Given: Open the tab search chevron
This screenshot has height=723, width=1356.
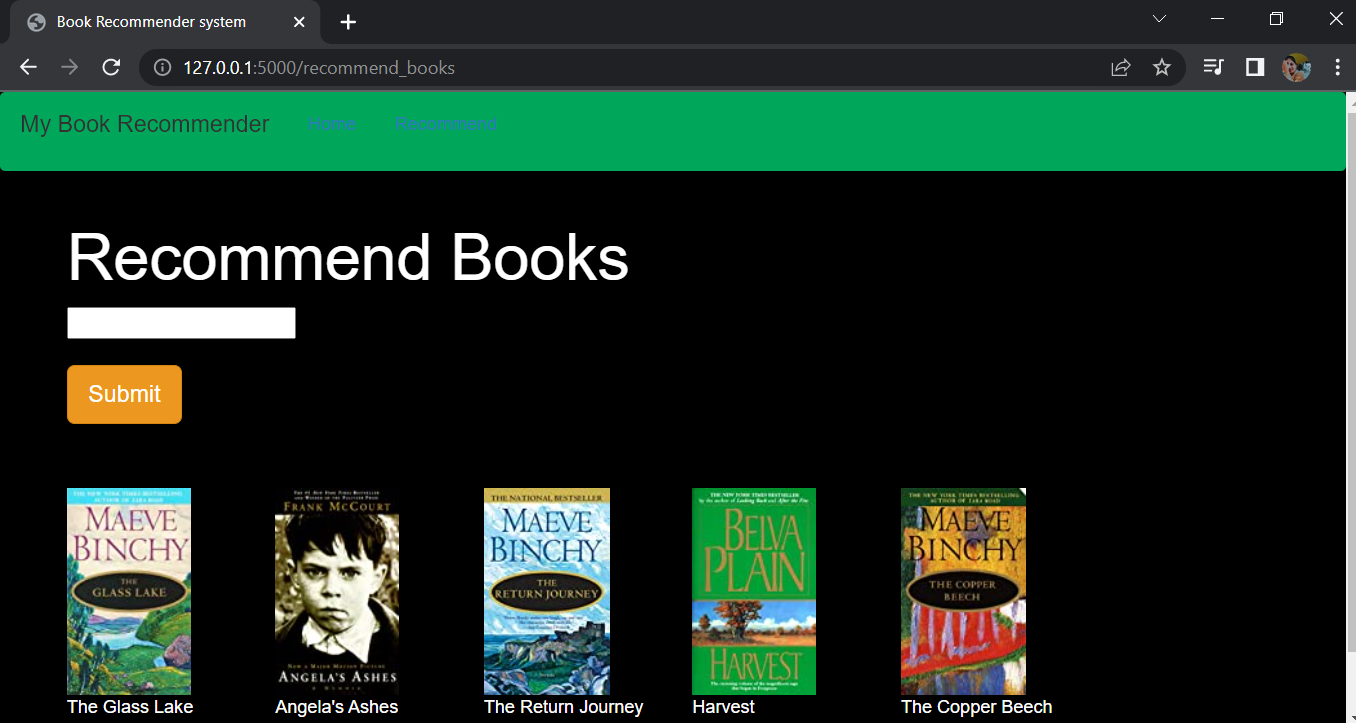Looking at the screenshot, I should pos(1159,18).
